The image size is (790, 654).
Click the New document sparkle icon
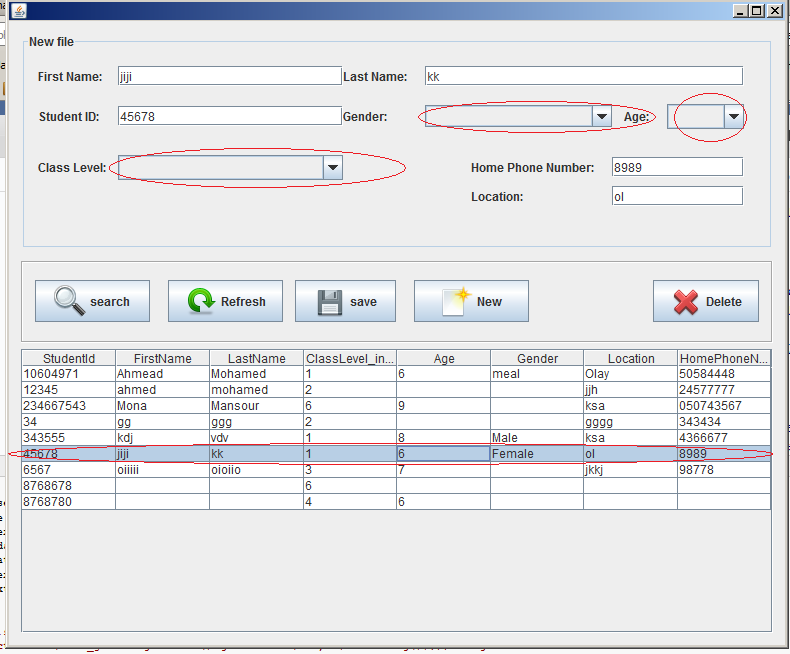click(x=456, y=301)
